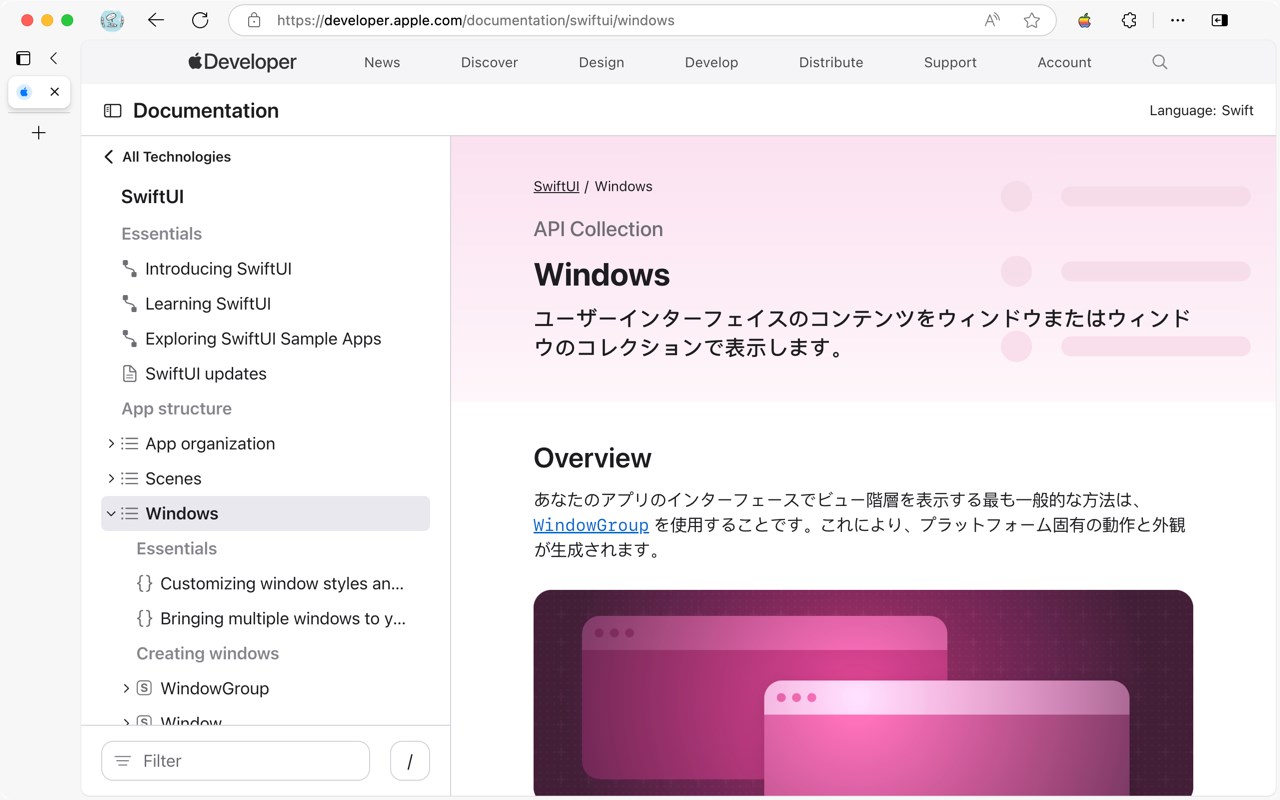This screenshot has width=1280, height=800.
Task: Open the Read Aloud icon in the address bar
Action: 992,20
